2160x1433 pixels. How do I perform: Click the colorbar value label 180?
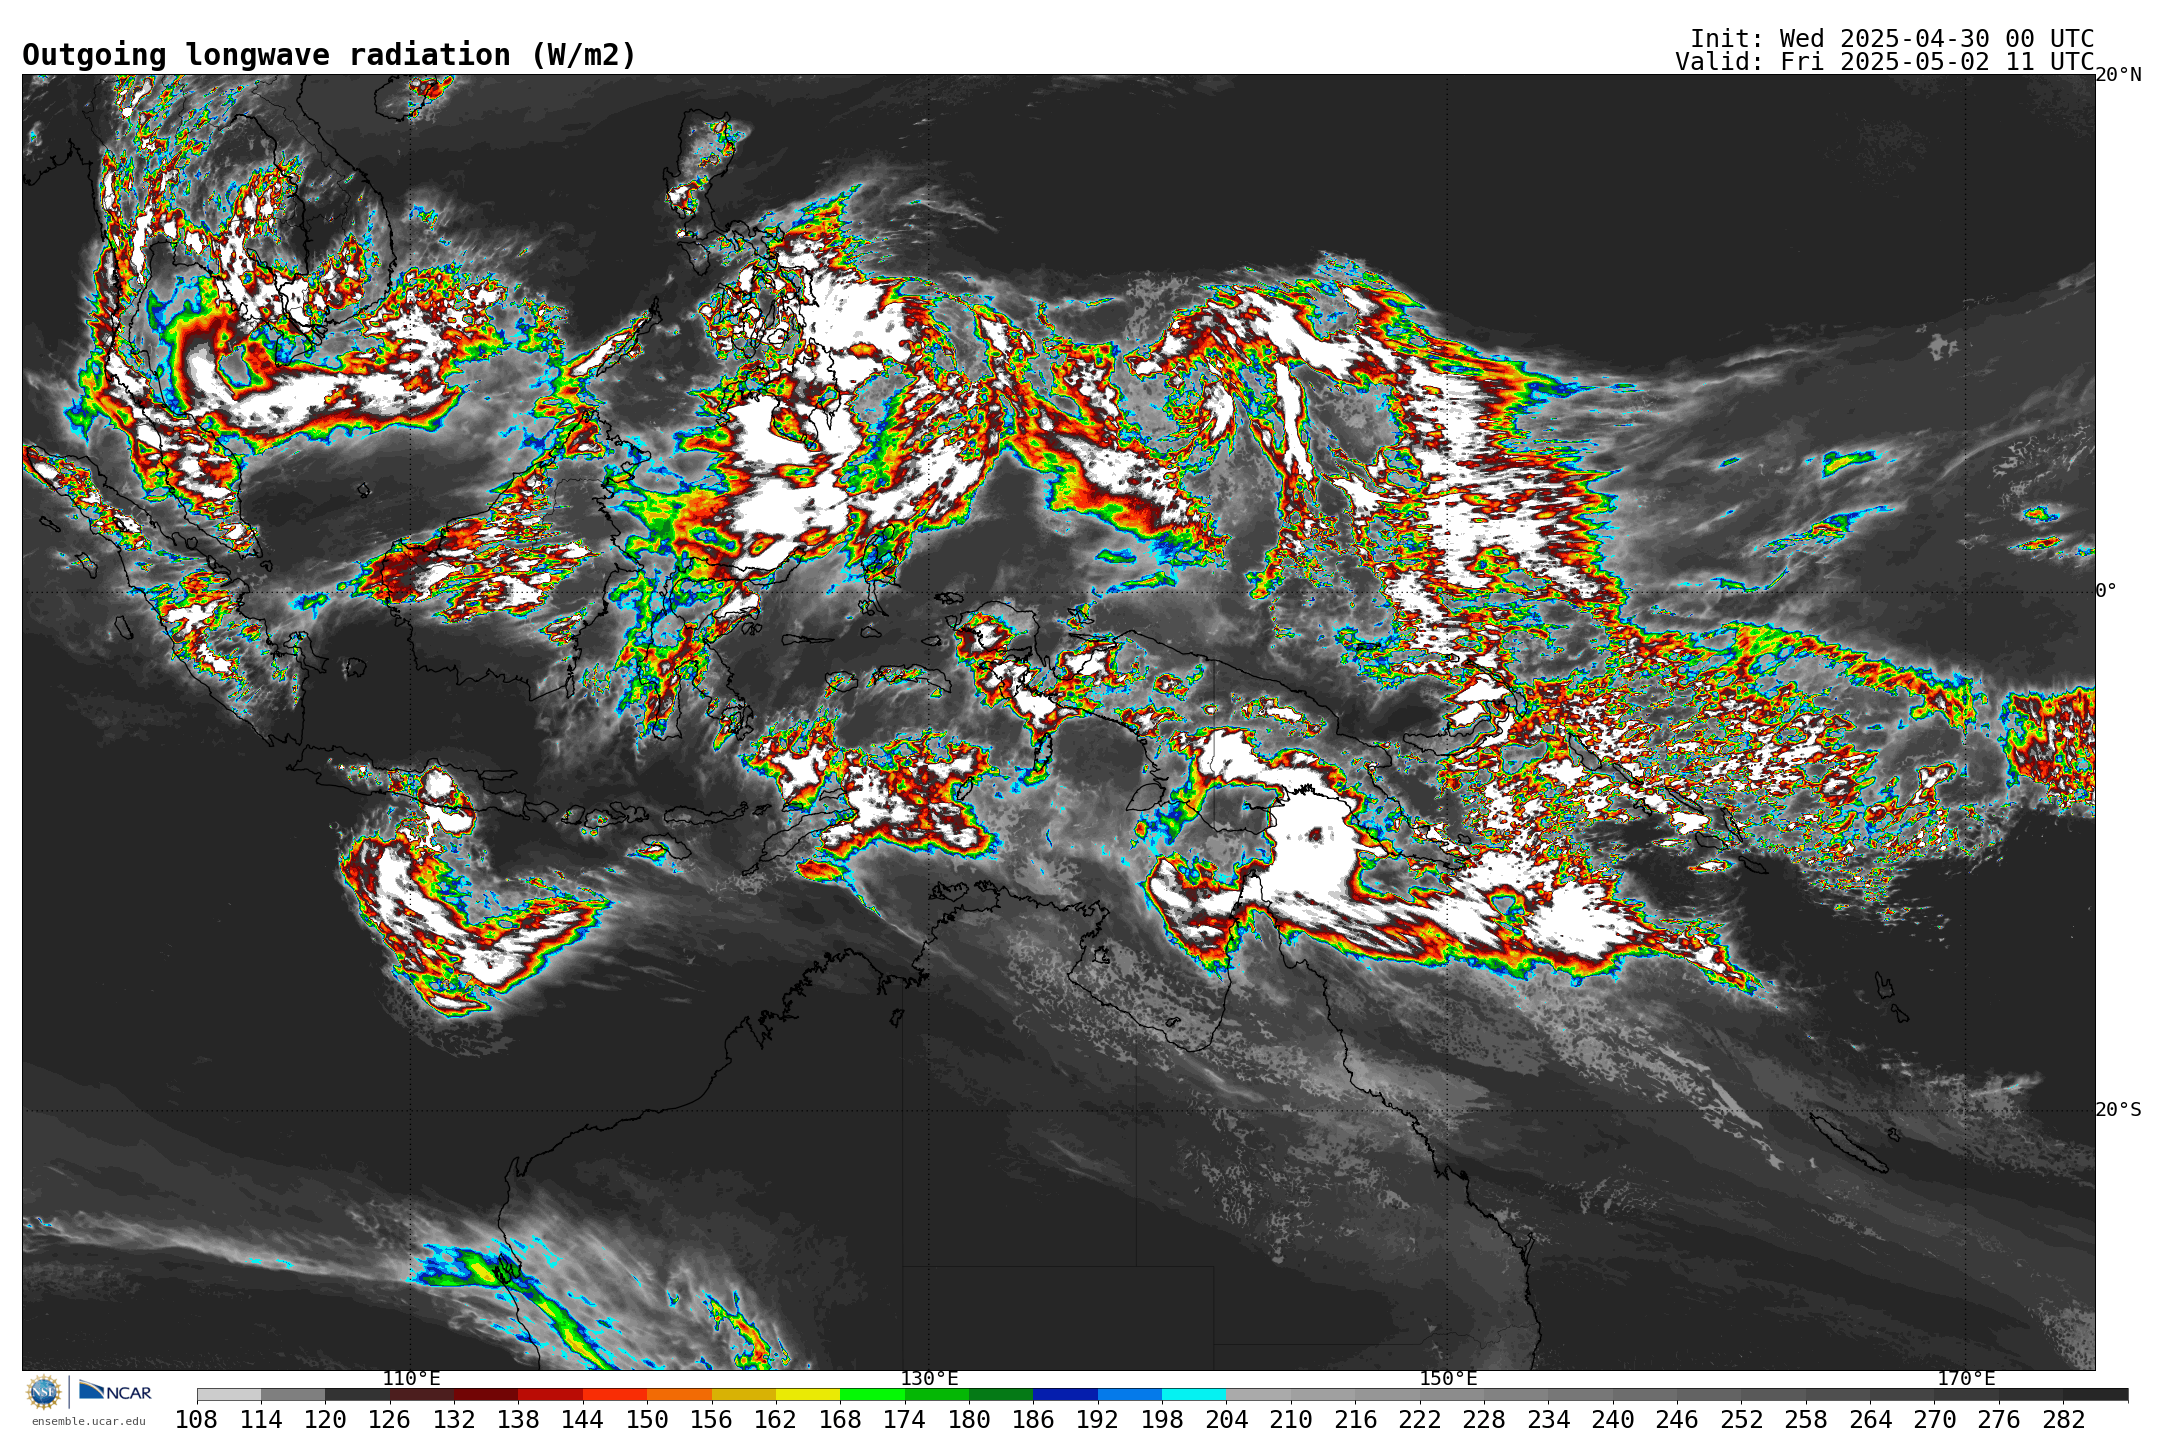(969, 1419)
